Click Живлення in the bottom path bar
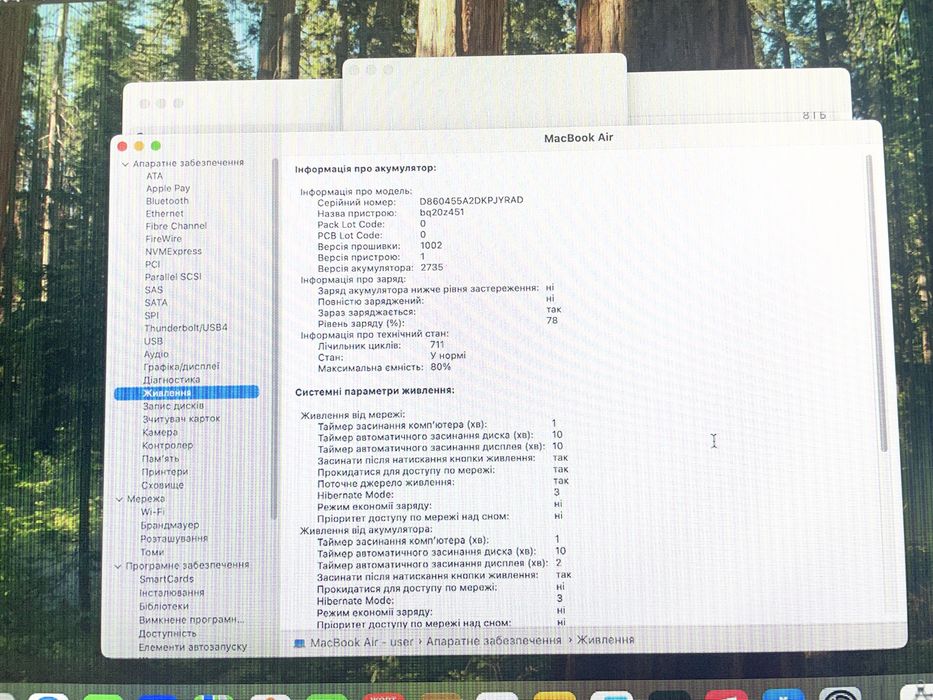 [606, 640]
